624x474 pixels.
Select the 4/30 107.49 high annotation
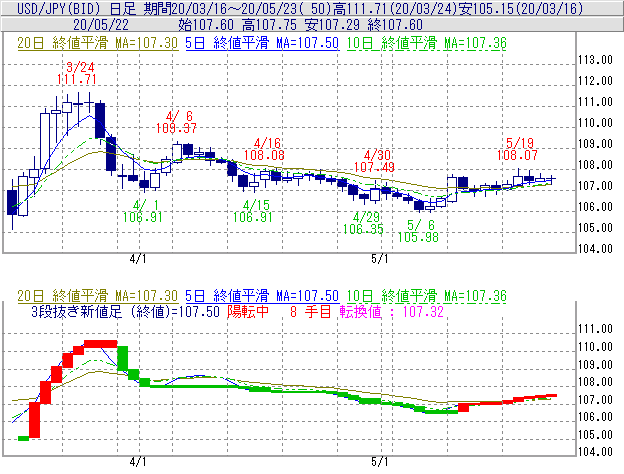(x=374, y=161)
